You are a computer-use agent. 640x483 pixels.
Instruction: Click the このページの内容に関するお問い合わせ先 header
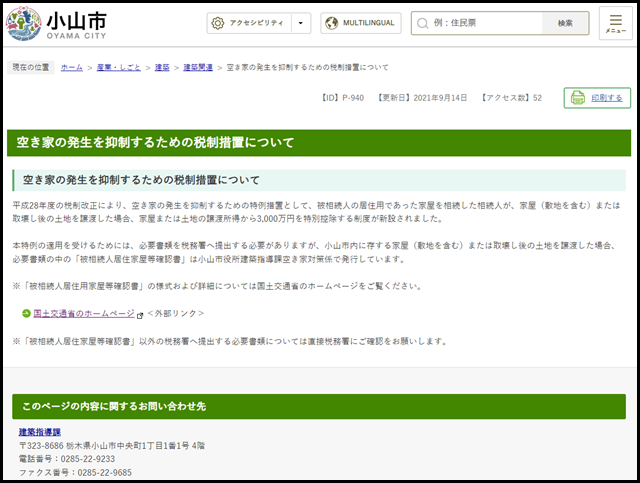[x=319, y=406]
